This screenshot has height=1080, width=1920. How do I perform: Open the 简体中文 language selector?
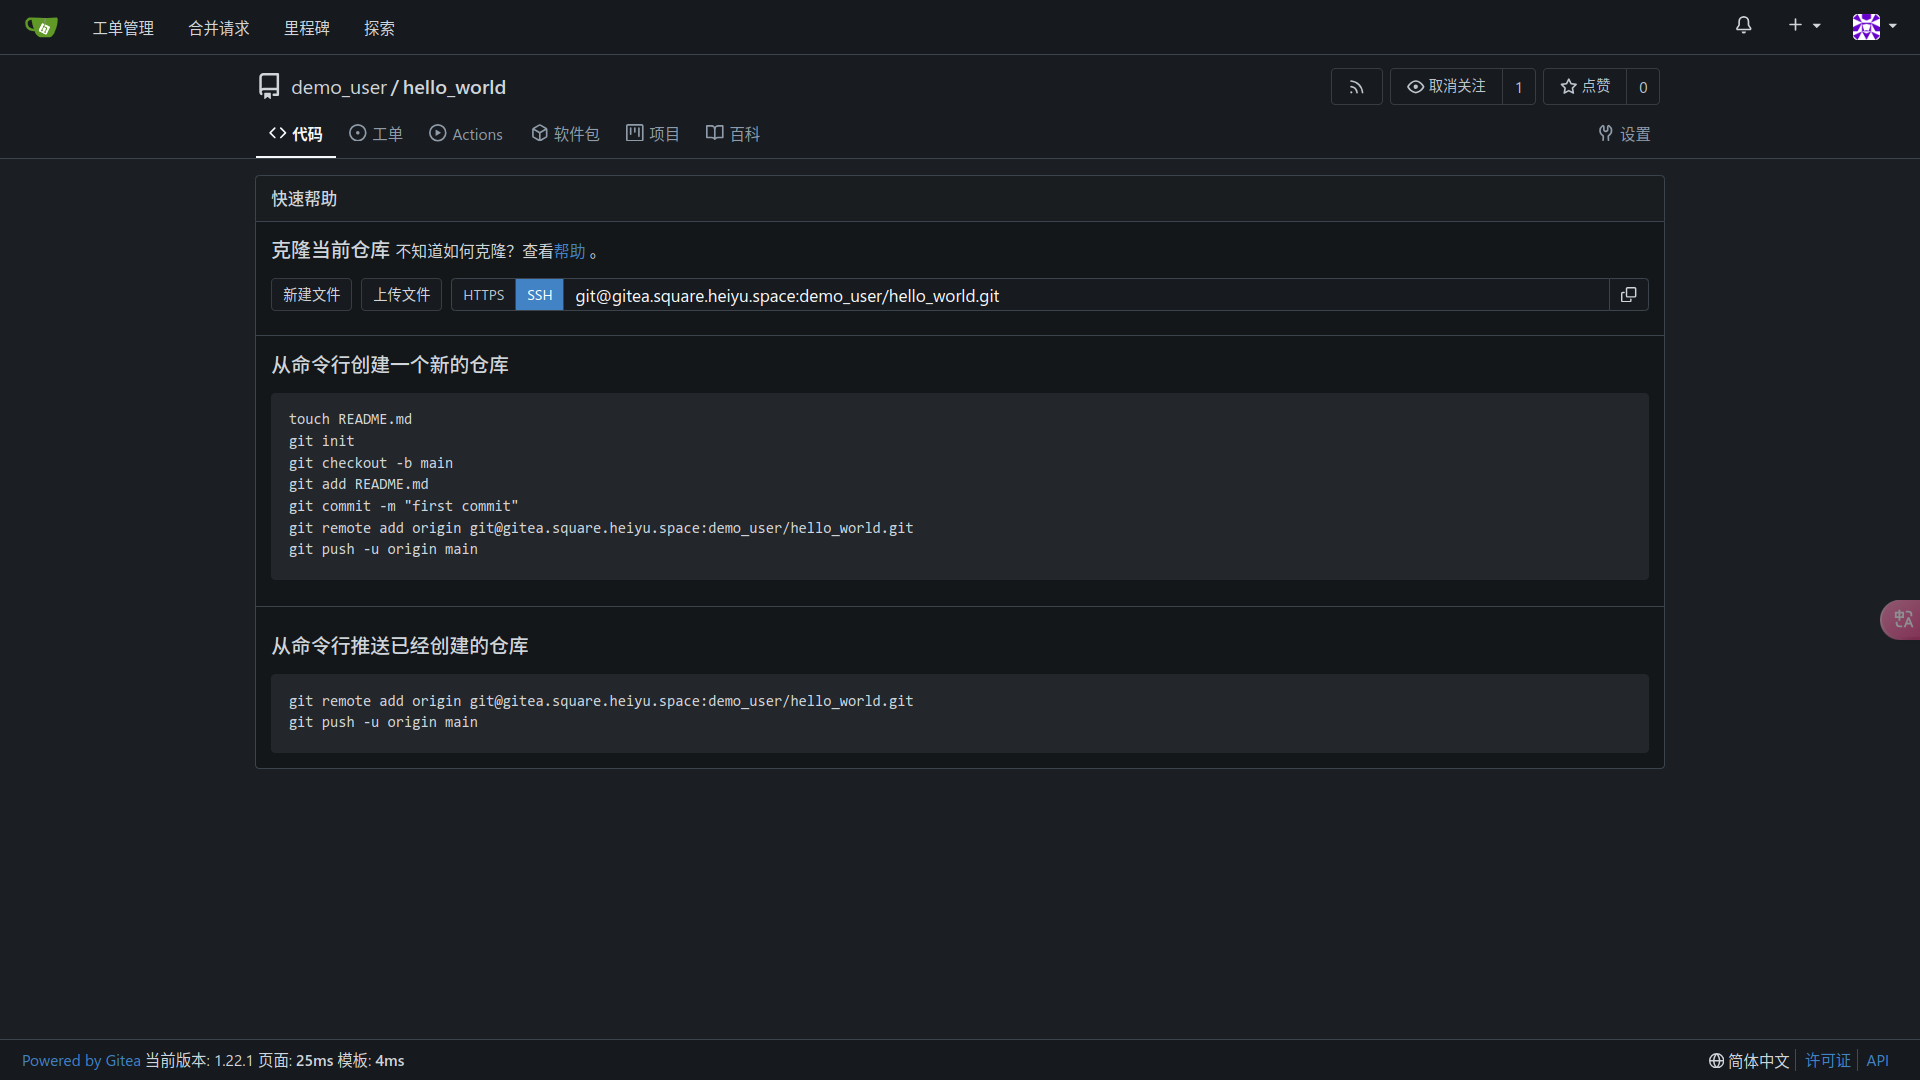1749,1061
